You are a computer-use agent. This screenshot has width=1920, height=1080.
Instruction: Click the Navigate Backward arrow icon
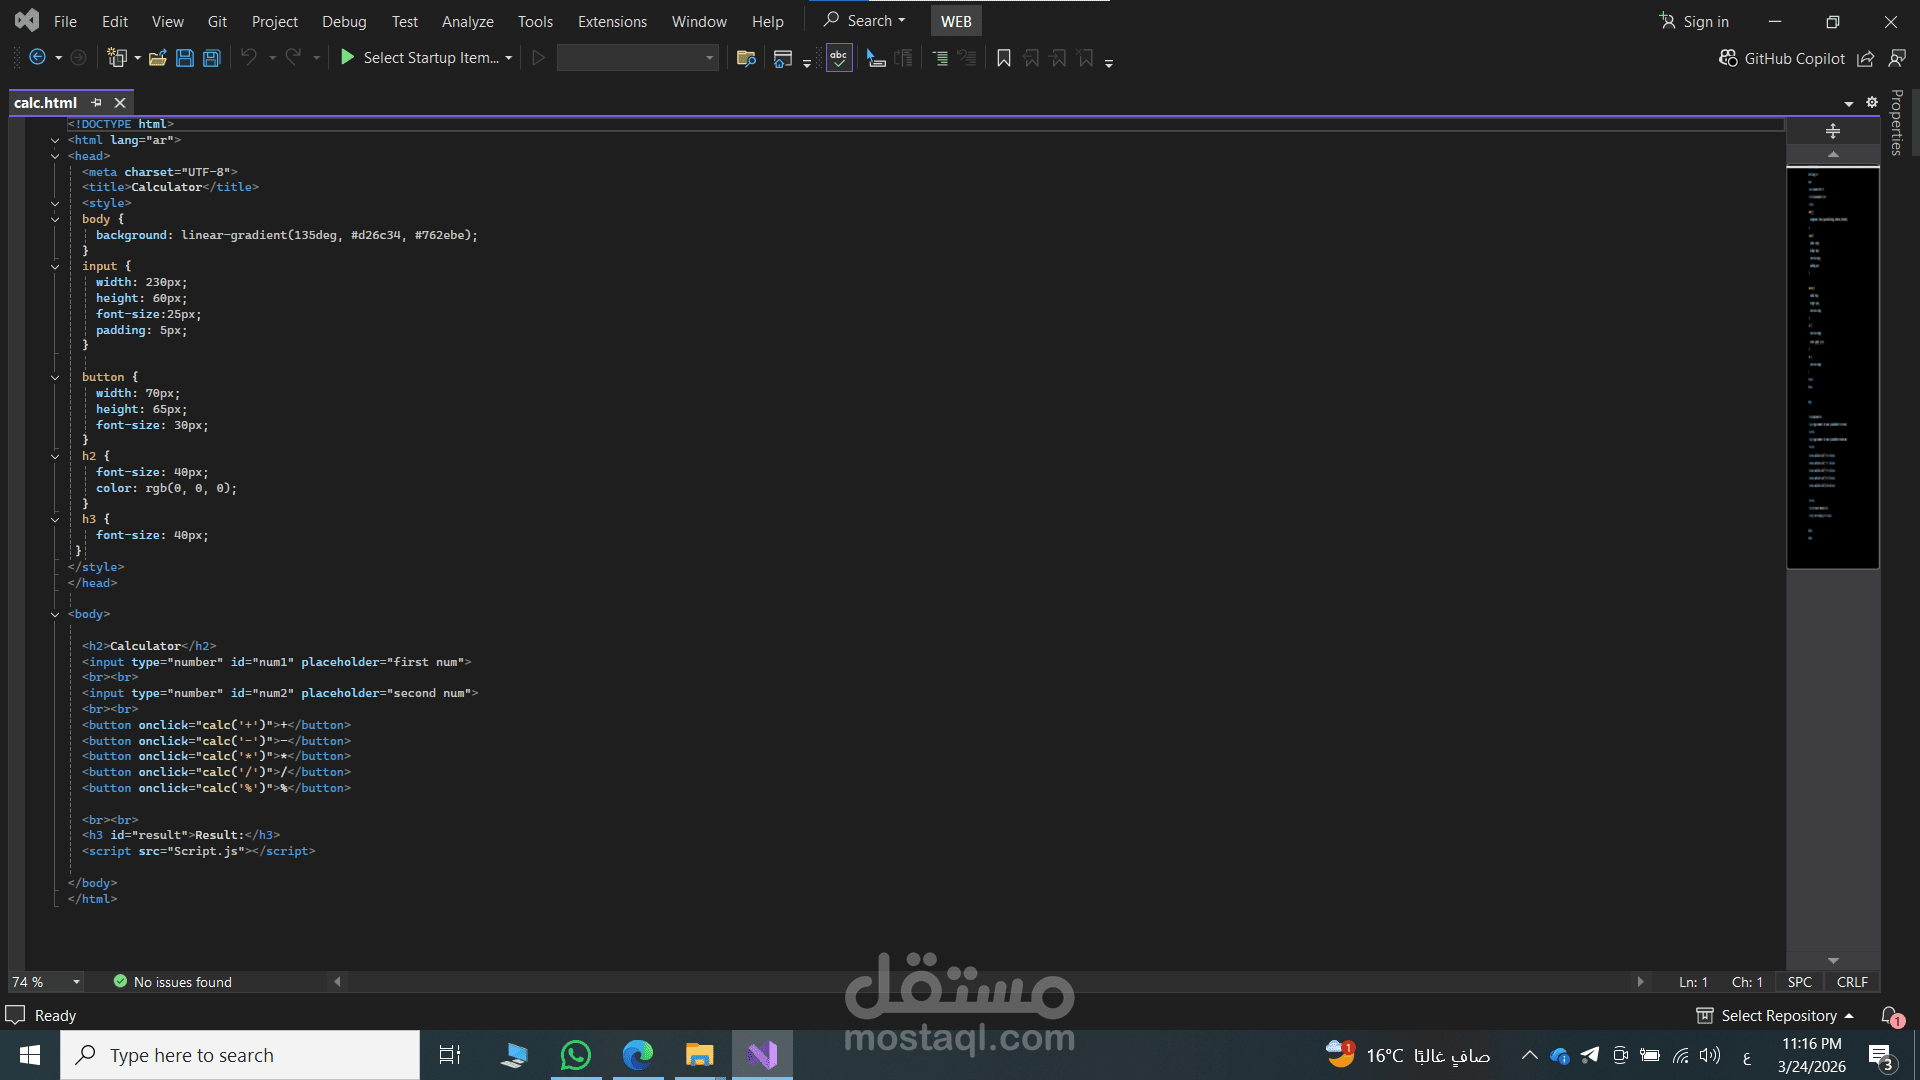pos(37,58)
